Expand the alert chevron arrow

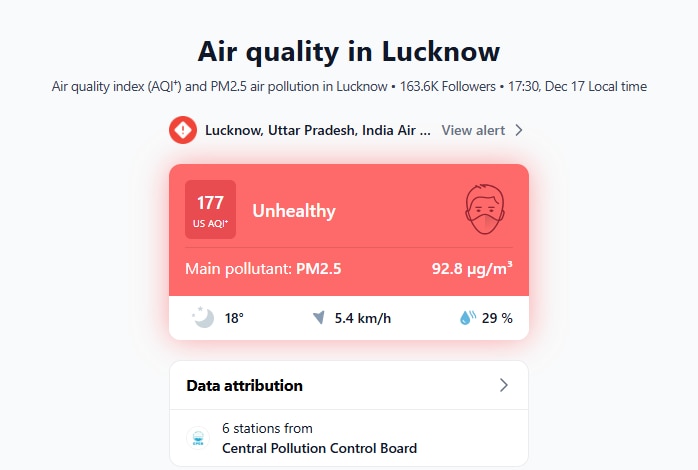[x=519, y=130]
